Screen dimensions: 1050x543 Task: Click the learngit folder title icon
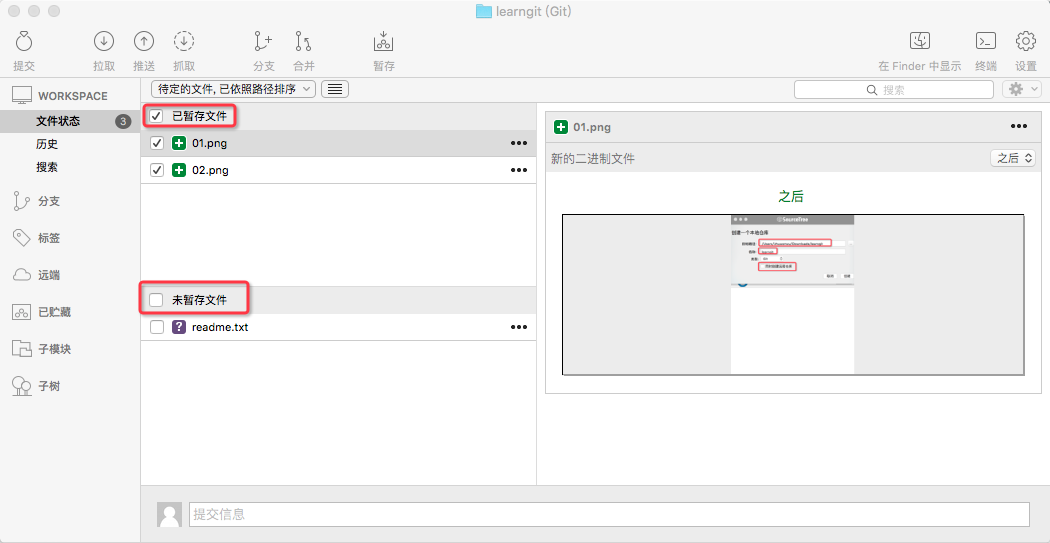[x=483, y=11]
